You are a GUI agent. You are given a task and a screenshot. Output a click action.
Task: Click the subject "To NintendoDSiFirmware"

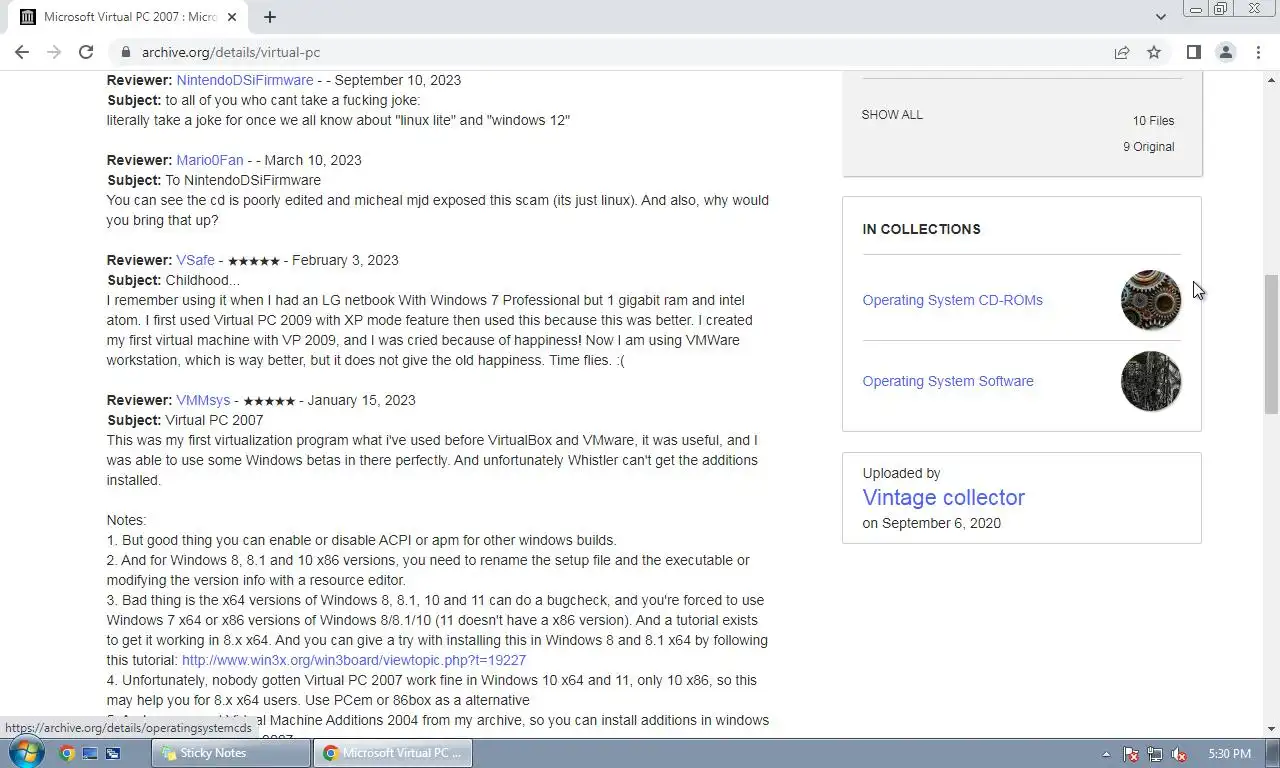(x=243, y=180)
